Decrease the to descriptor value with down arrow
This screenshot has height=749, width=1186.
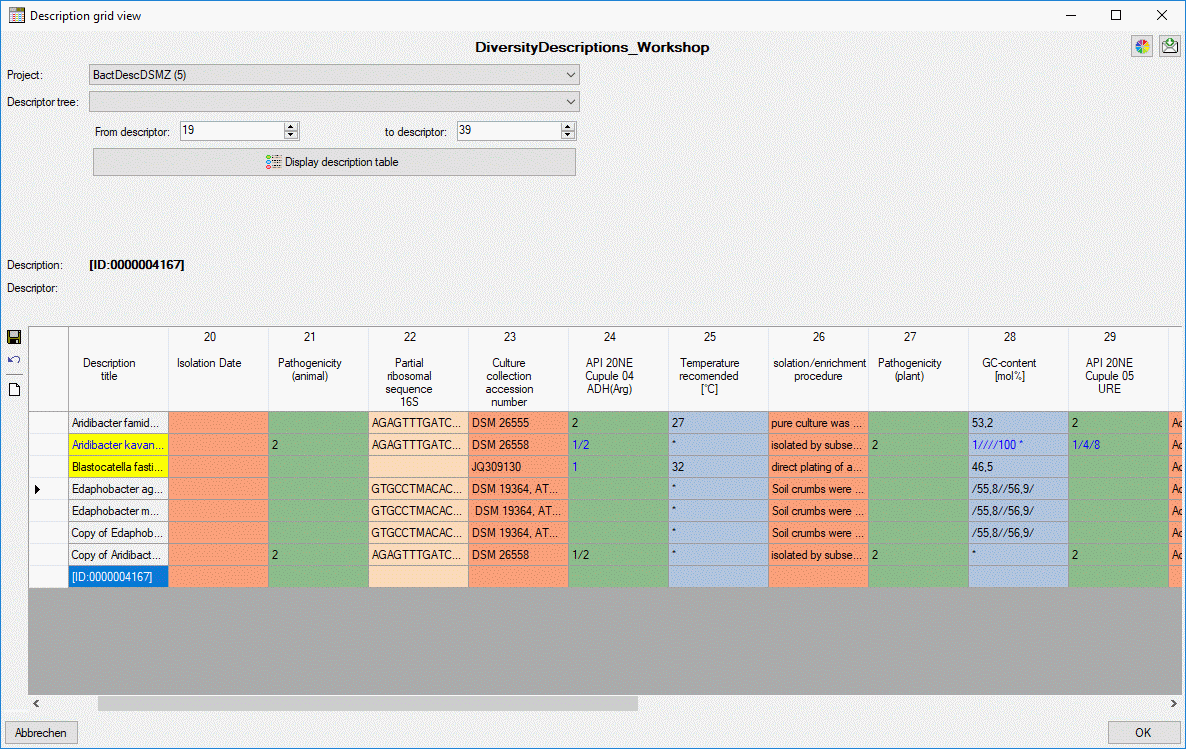pos(568,136)
